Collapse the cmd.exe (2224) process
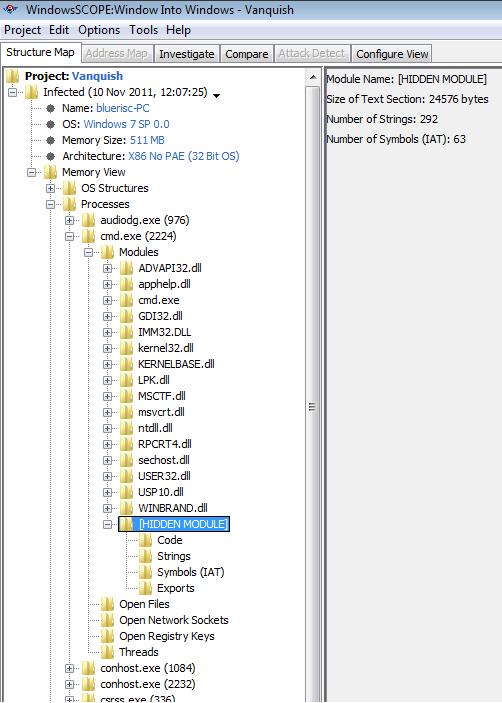The image size is (502, 703). 69,236
